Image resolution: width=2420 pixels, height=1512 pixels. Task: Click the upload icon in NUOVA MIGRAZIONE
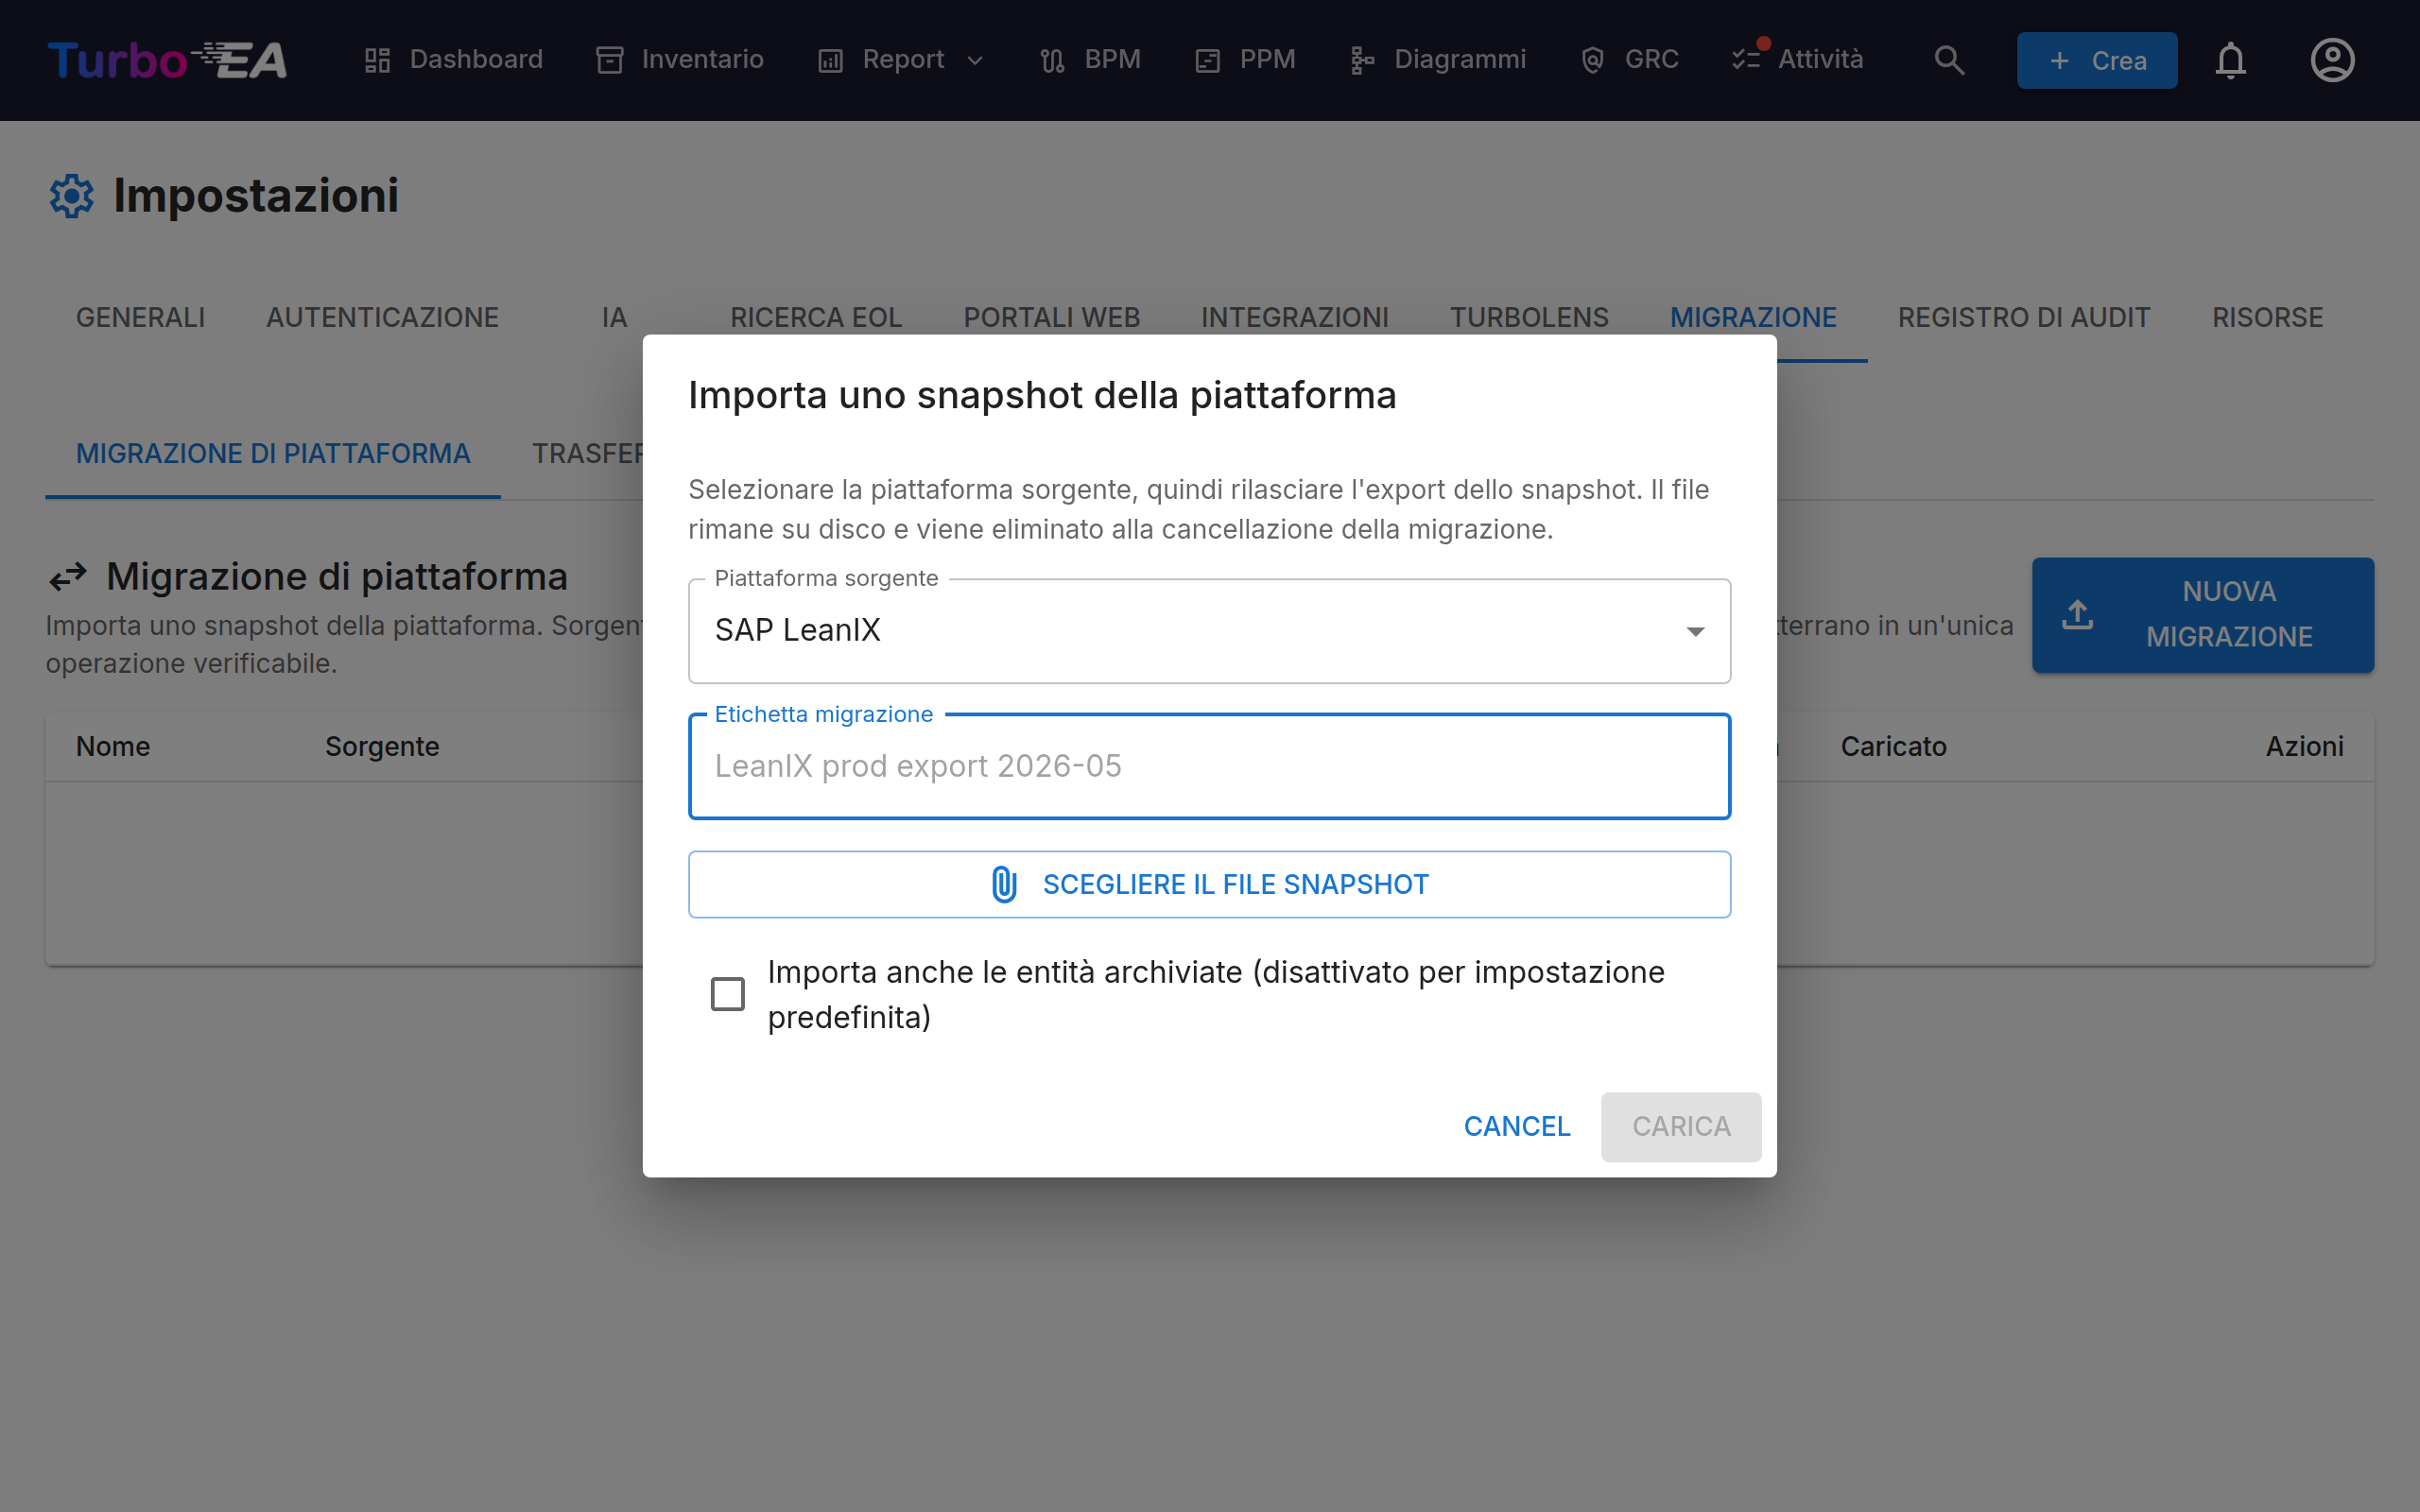point(2077,614)
